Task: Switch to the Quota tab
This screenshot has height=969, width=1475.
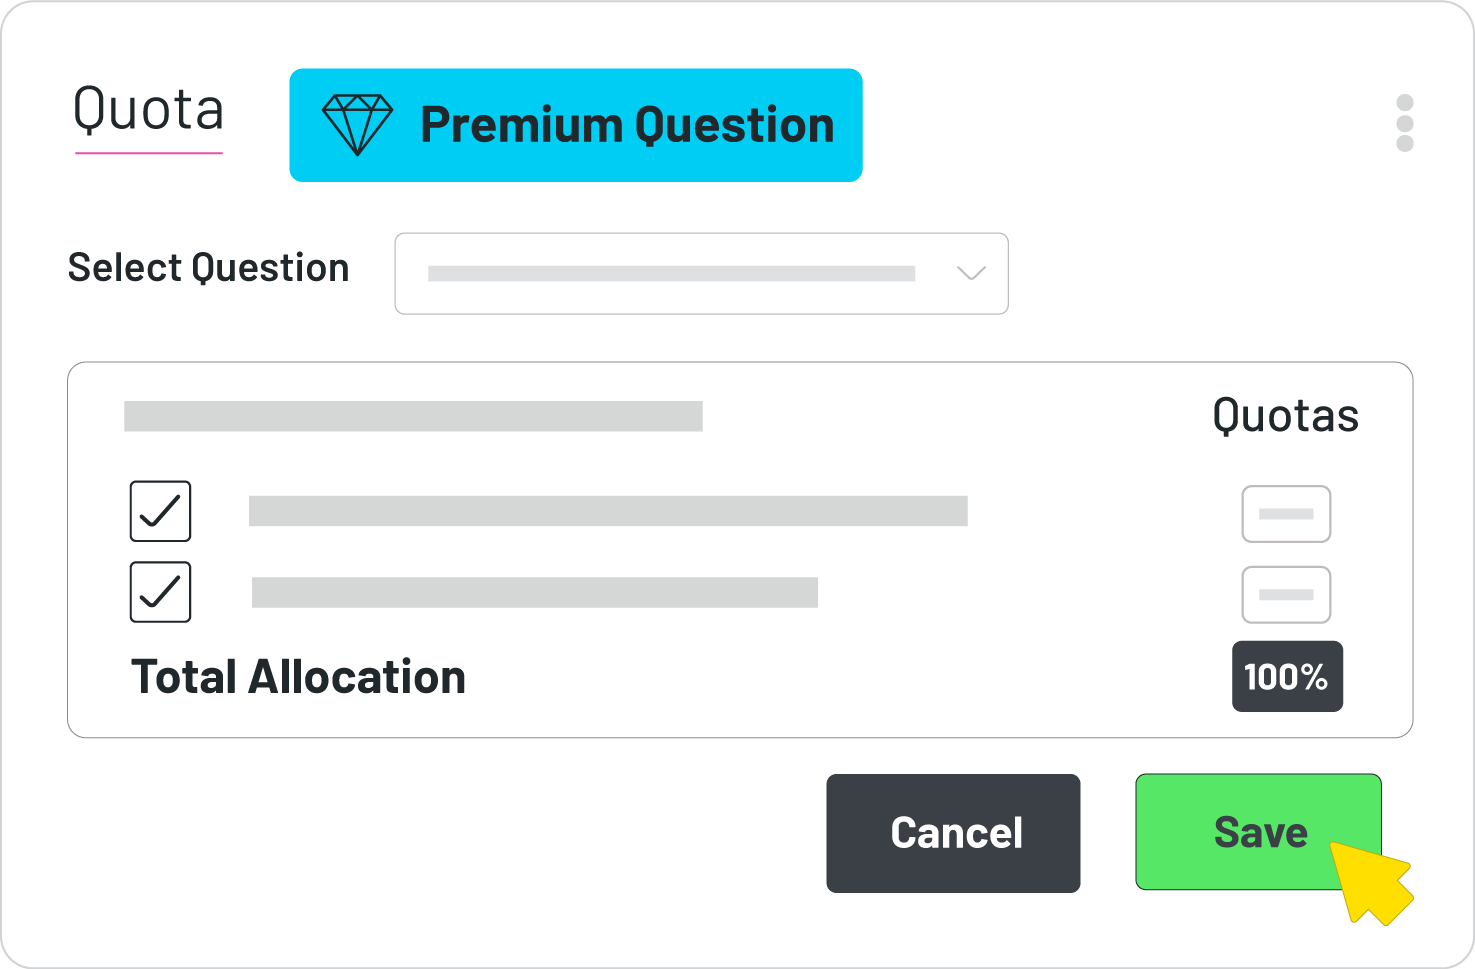Action: click(148, 110)
